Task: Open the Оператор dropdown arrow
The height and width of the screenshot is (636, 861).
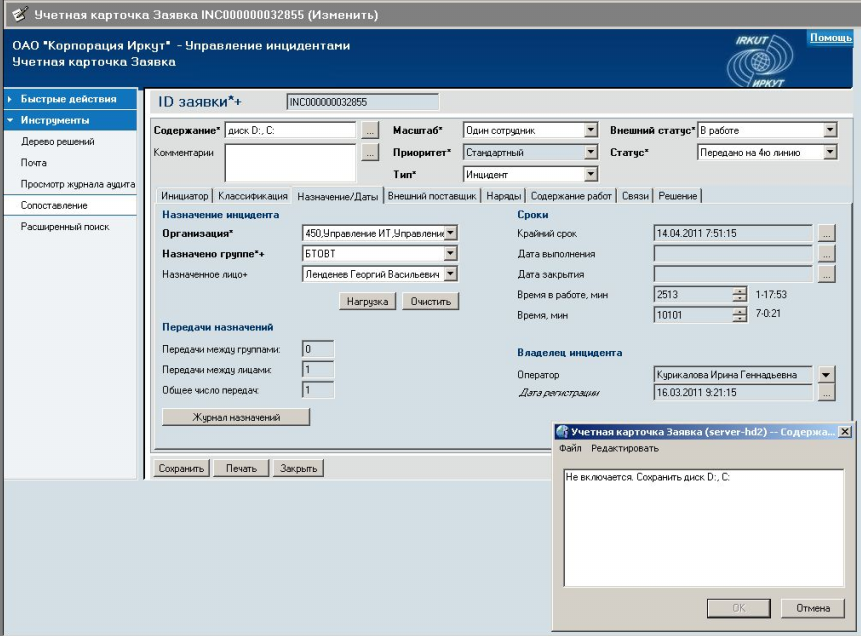Action: (x=826, y=375)
